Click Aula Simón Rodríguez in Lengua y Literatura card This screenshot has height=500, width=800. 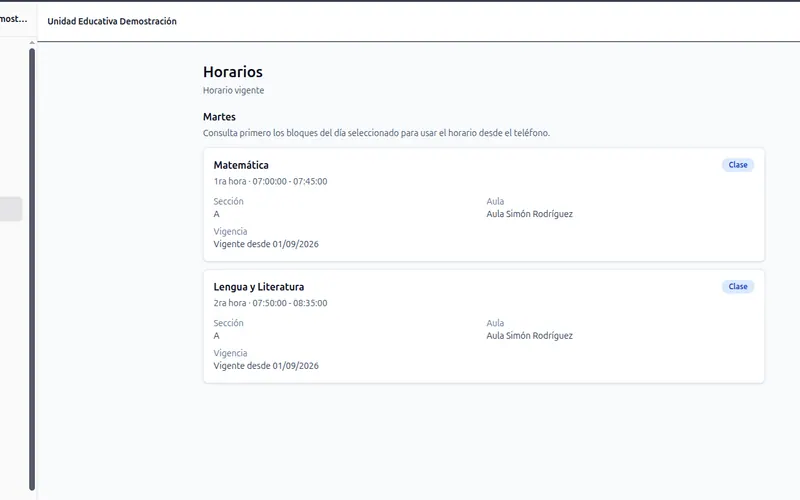(x=530, y=336)
